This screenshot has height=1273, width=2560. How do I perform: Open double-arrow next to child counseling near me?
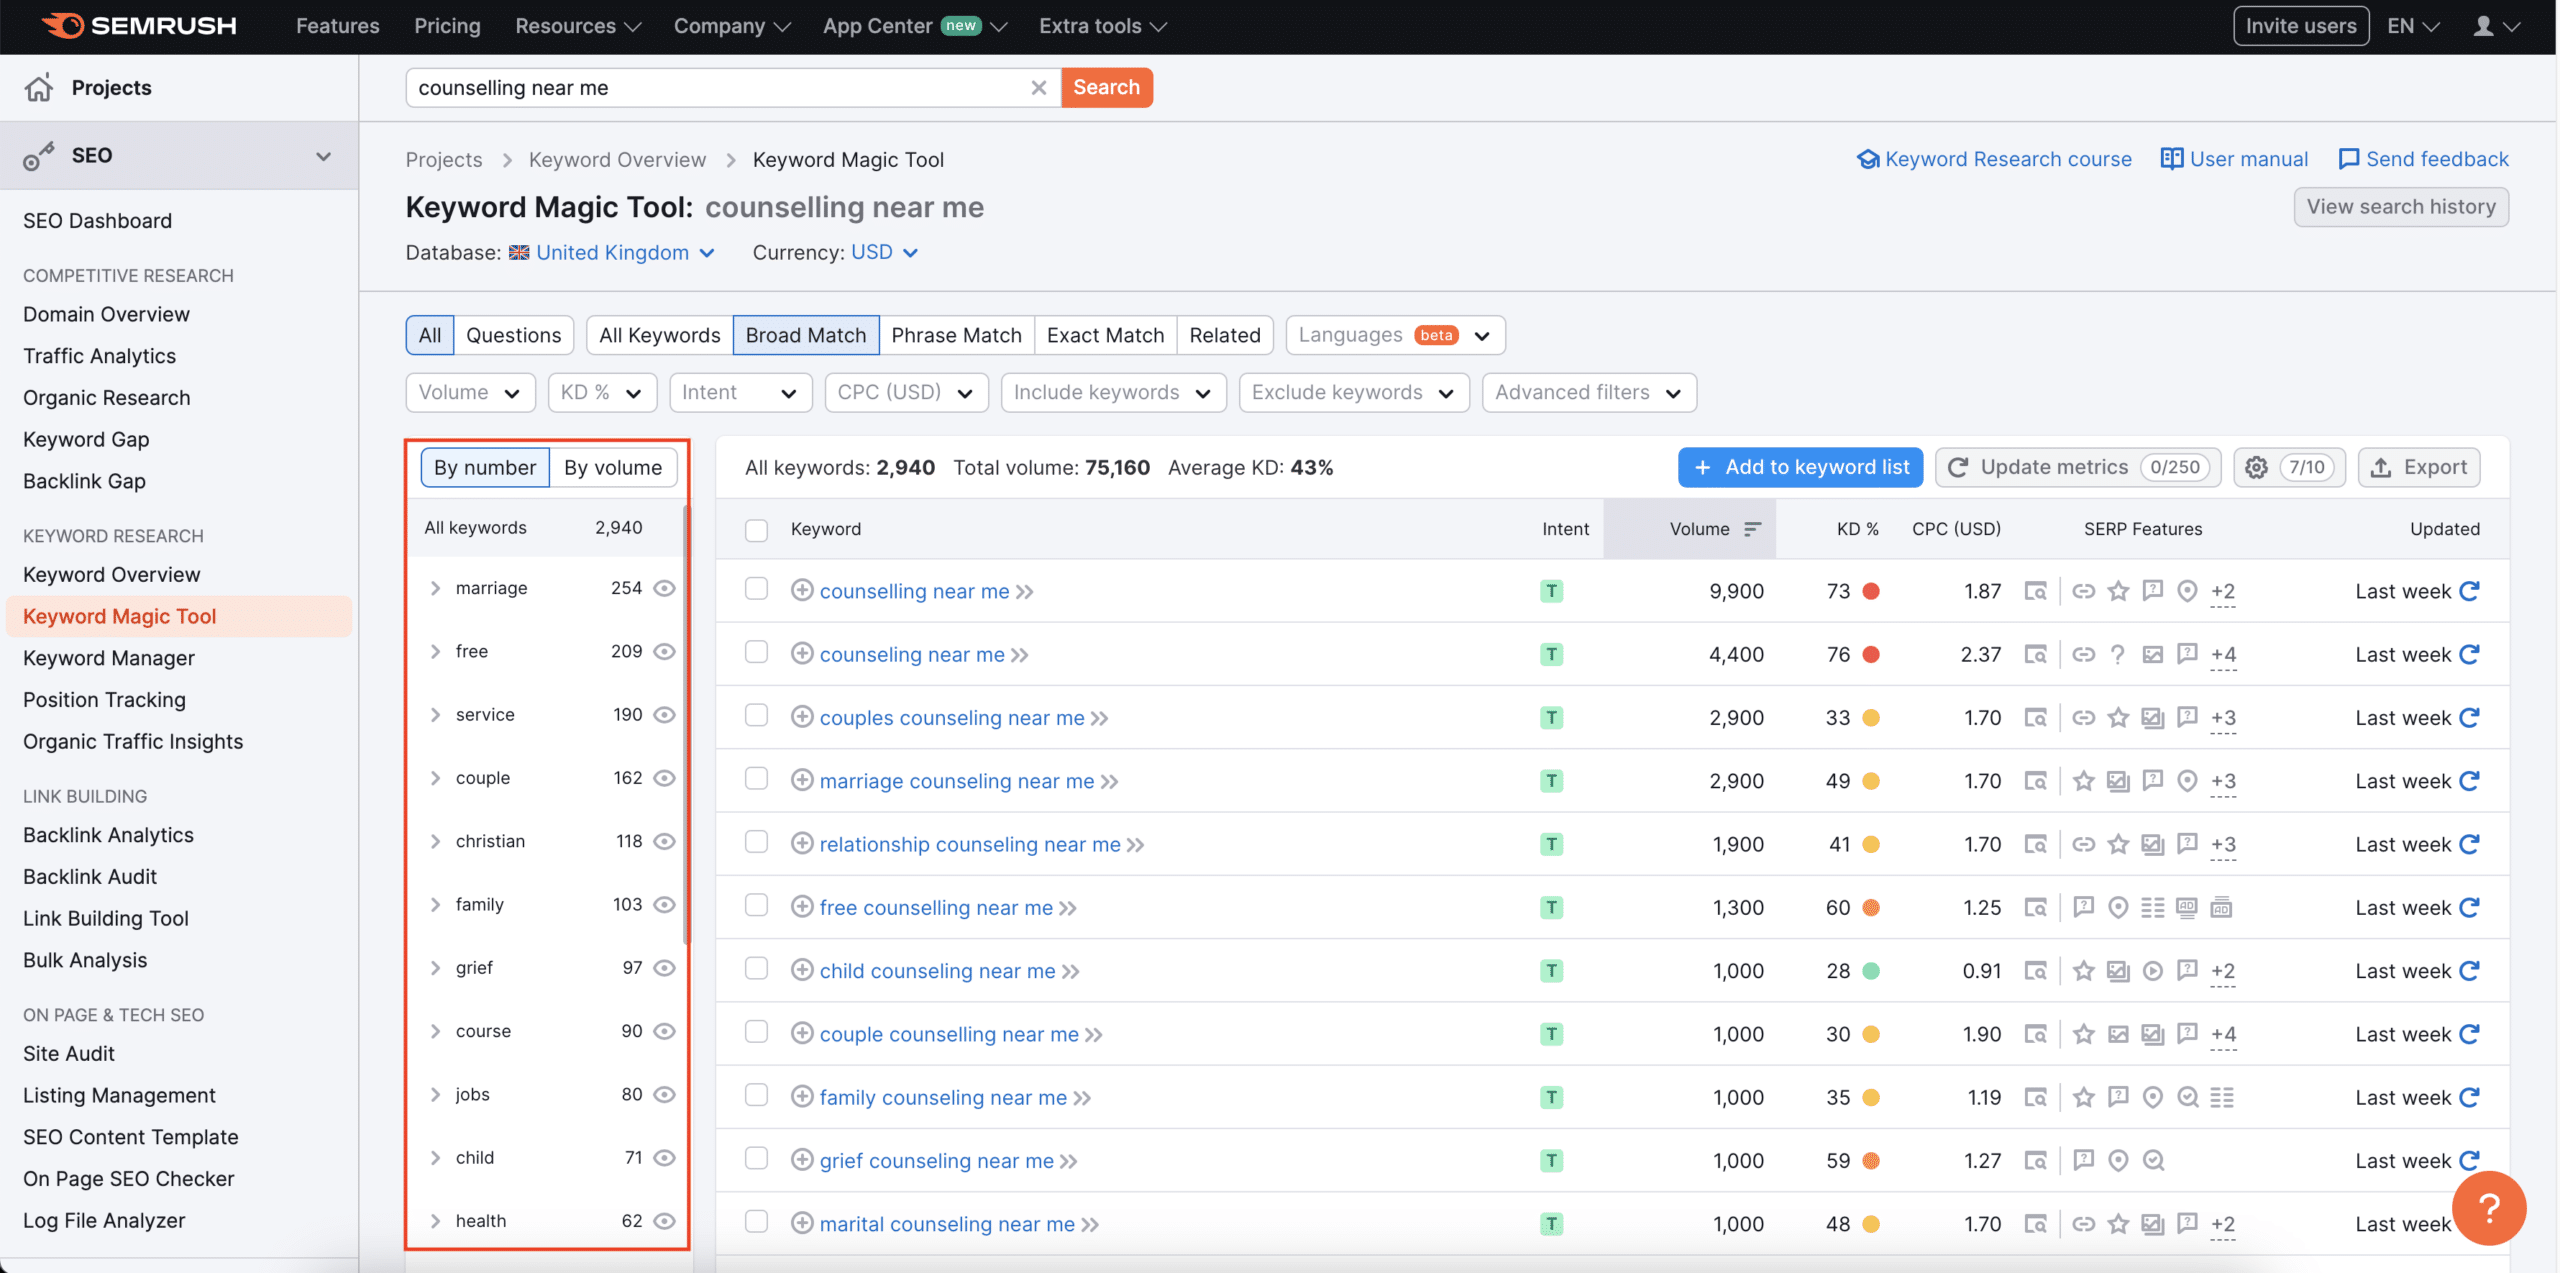pos(1071,972)
